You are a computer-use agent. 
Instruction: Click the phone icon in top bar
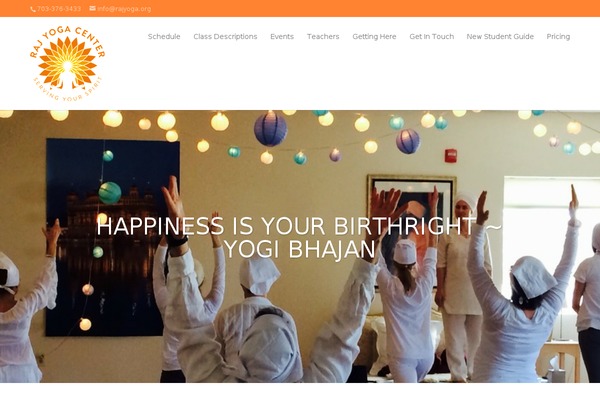33,9
